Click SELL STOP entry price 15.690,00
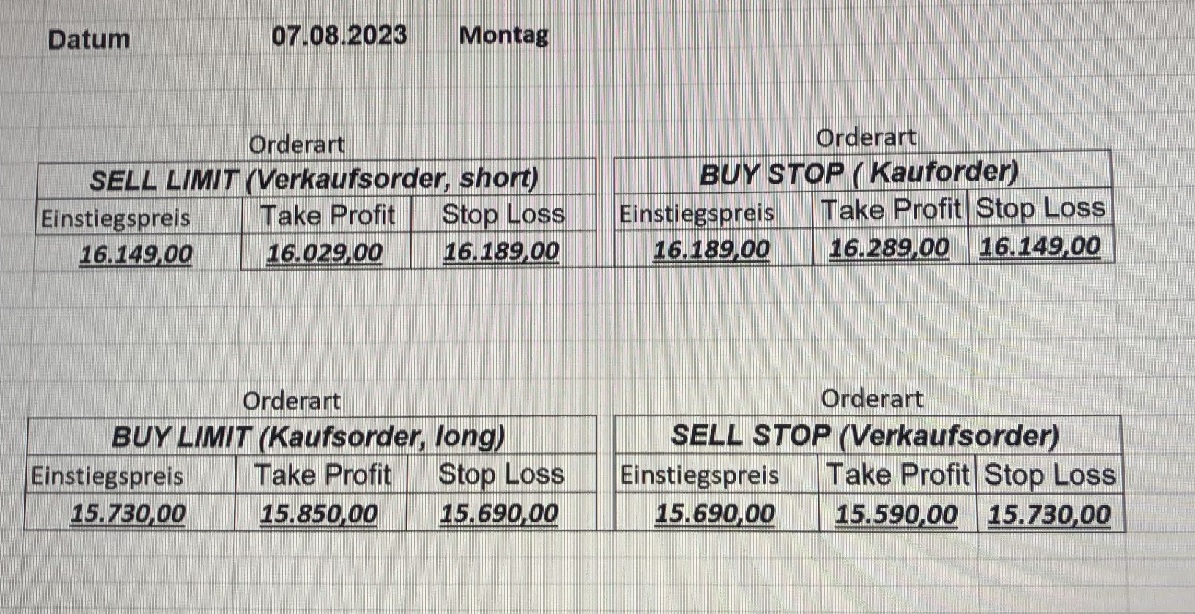The width and height of the screenshot is (1195, 614). coord(714,514)
